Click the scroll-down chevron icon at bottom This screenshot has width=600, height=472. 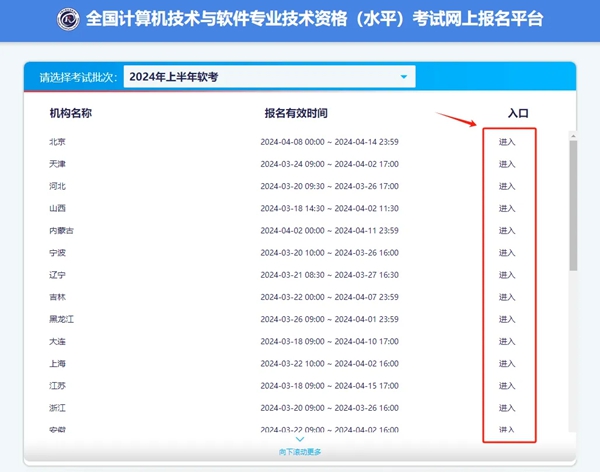(300, 439)
